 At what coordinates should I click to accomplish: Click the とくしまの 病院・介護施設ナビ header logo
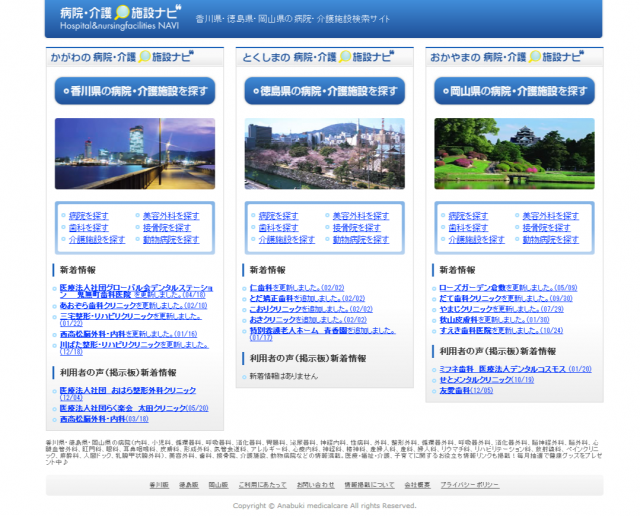click(318, 58)
